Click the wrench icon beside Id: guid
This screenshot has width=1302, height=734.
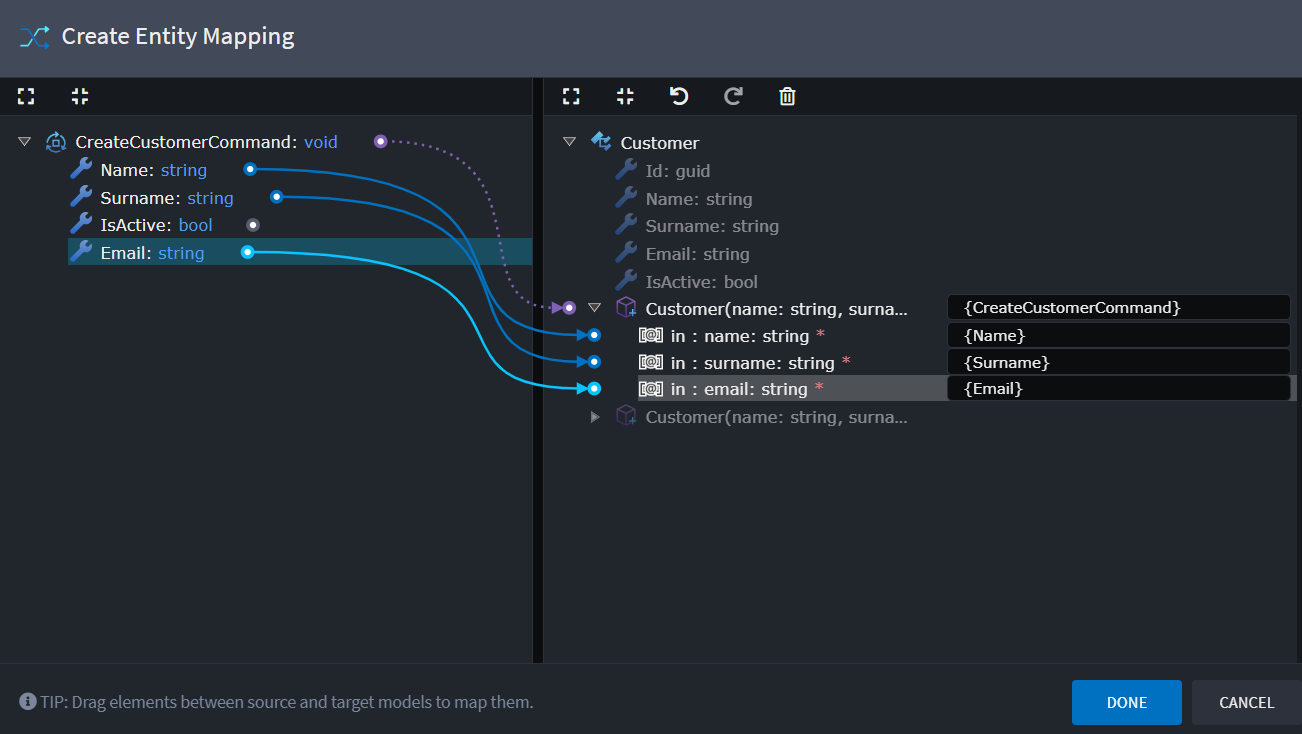pyautogui.click(x=626, y=170)
